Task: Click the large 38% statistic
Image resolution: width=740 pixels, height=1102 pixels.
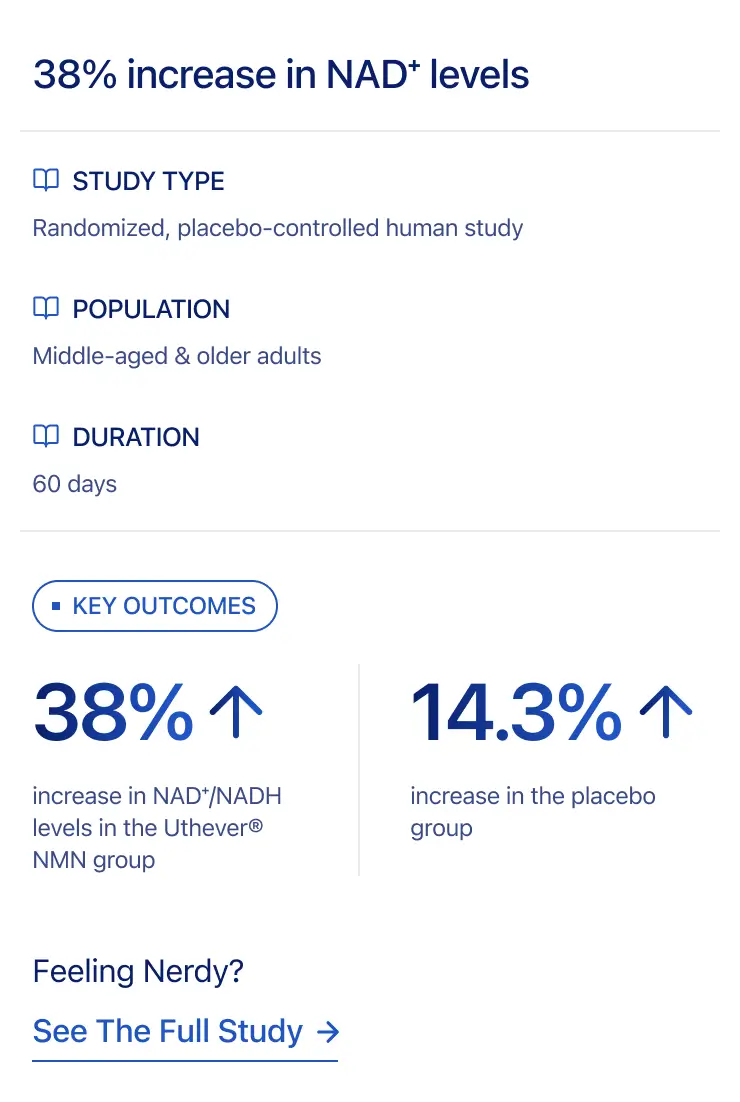Action: click(x=113, y=712)
